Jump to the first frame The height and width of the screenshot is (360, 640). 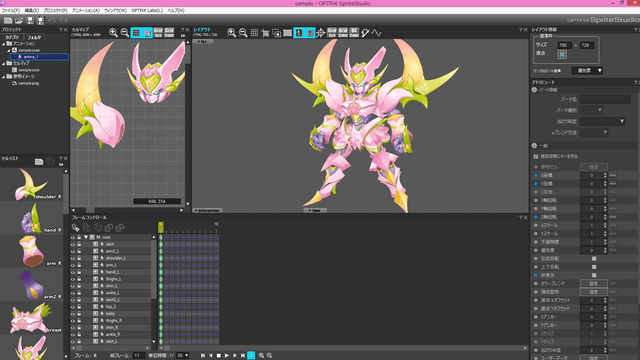click(x=203, y=356)
